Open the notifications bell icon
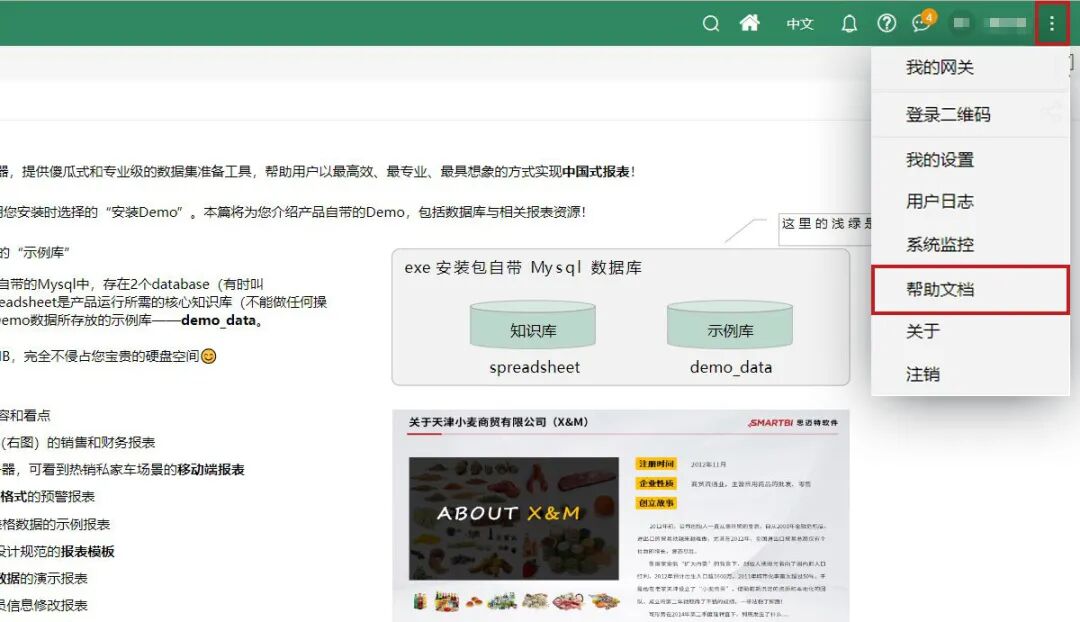Image resolution: width=1080 pixels, height=622 pixels. [848, 23]
